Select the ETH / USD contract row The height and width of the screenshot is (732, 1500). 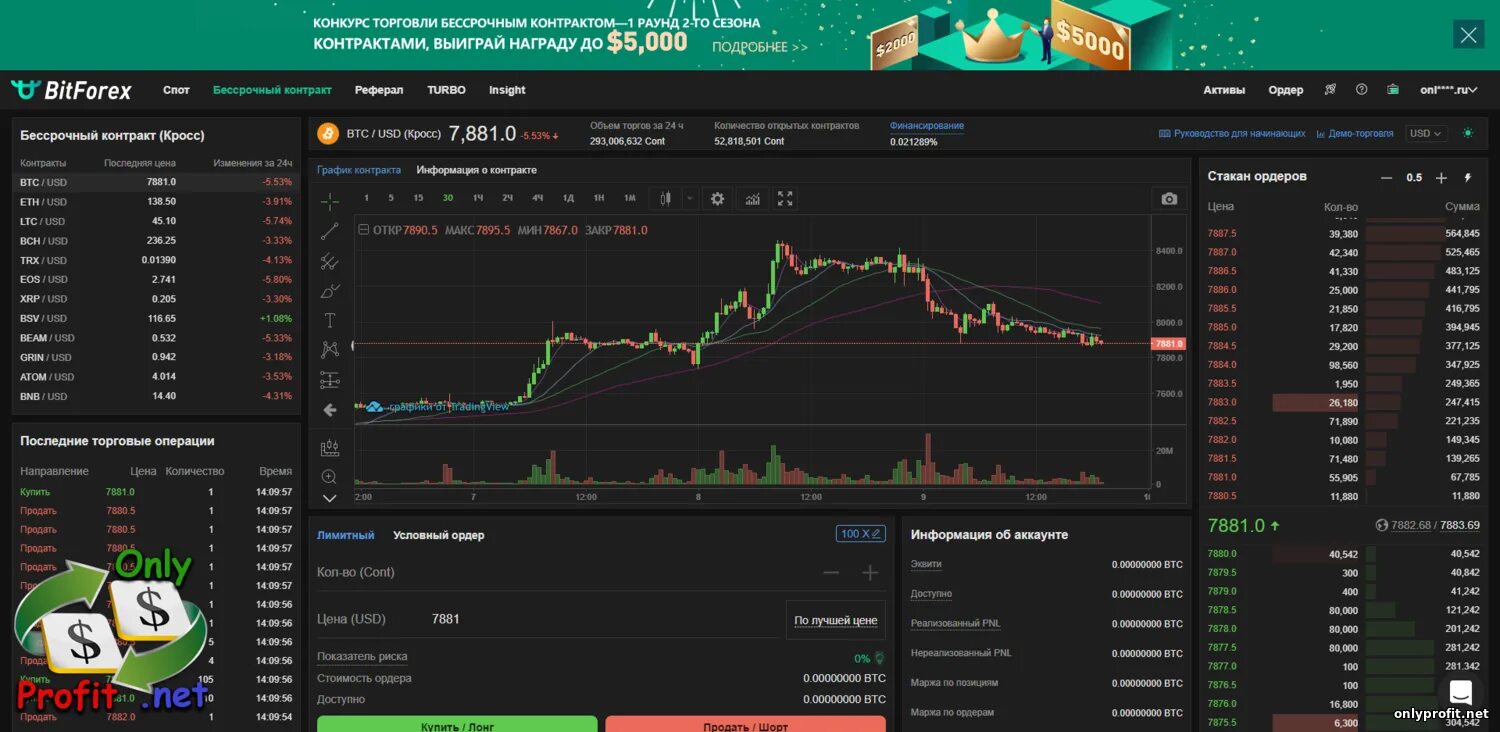click(x=156, y=201)
